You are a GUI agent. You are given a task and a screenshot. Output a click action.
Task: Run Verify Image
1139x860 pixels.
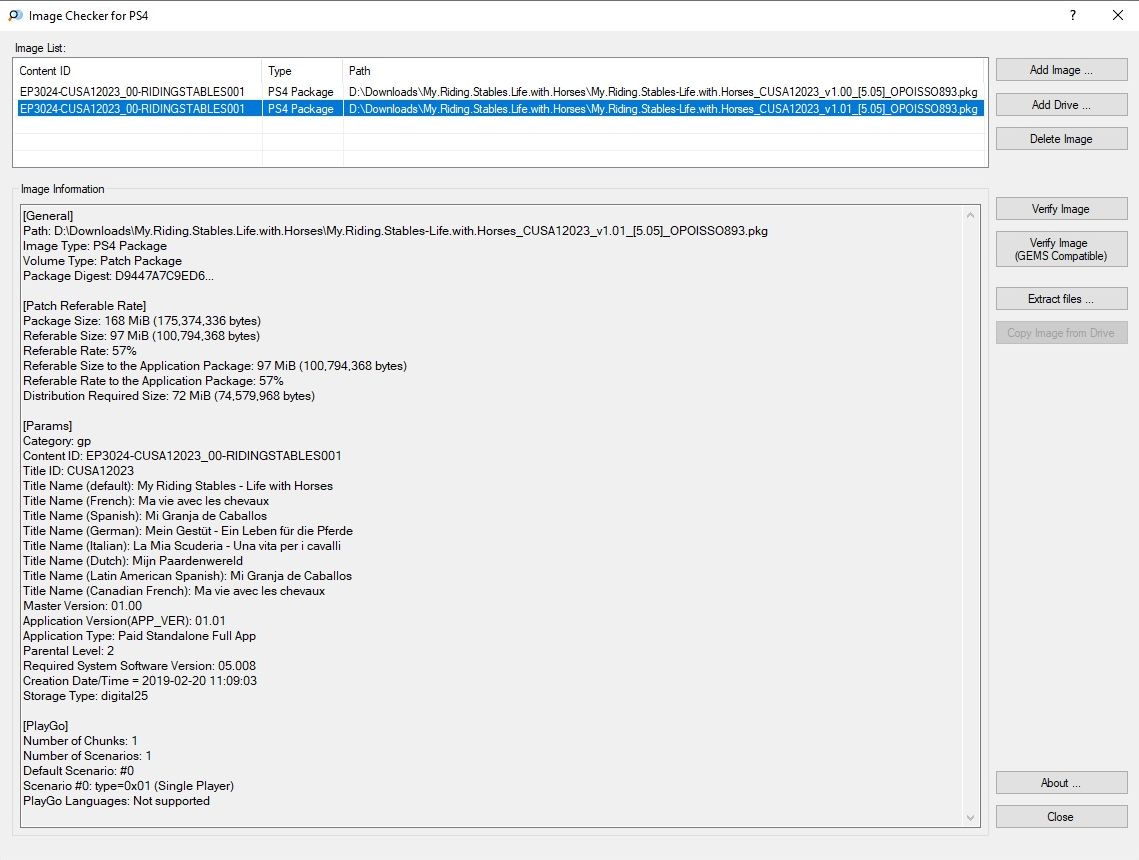1061,208
